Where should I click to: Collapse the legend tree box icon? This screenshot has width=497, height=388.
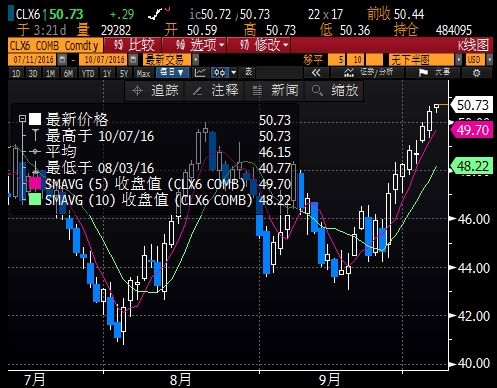click(x=22, y=118)
